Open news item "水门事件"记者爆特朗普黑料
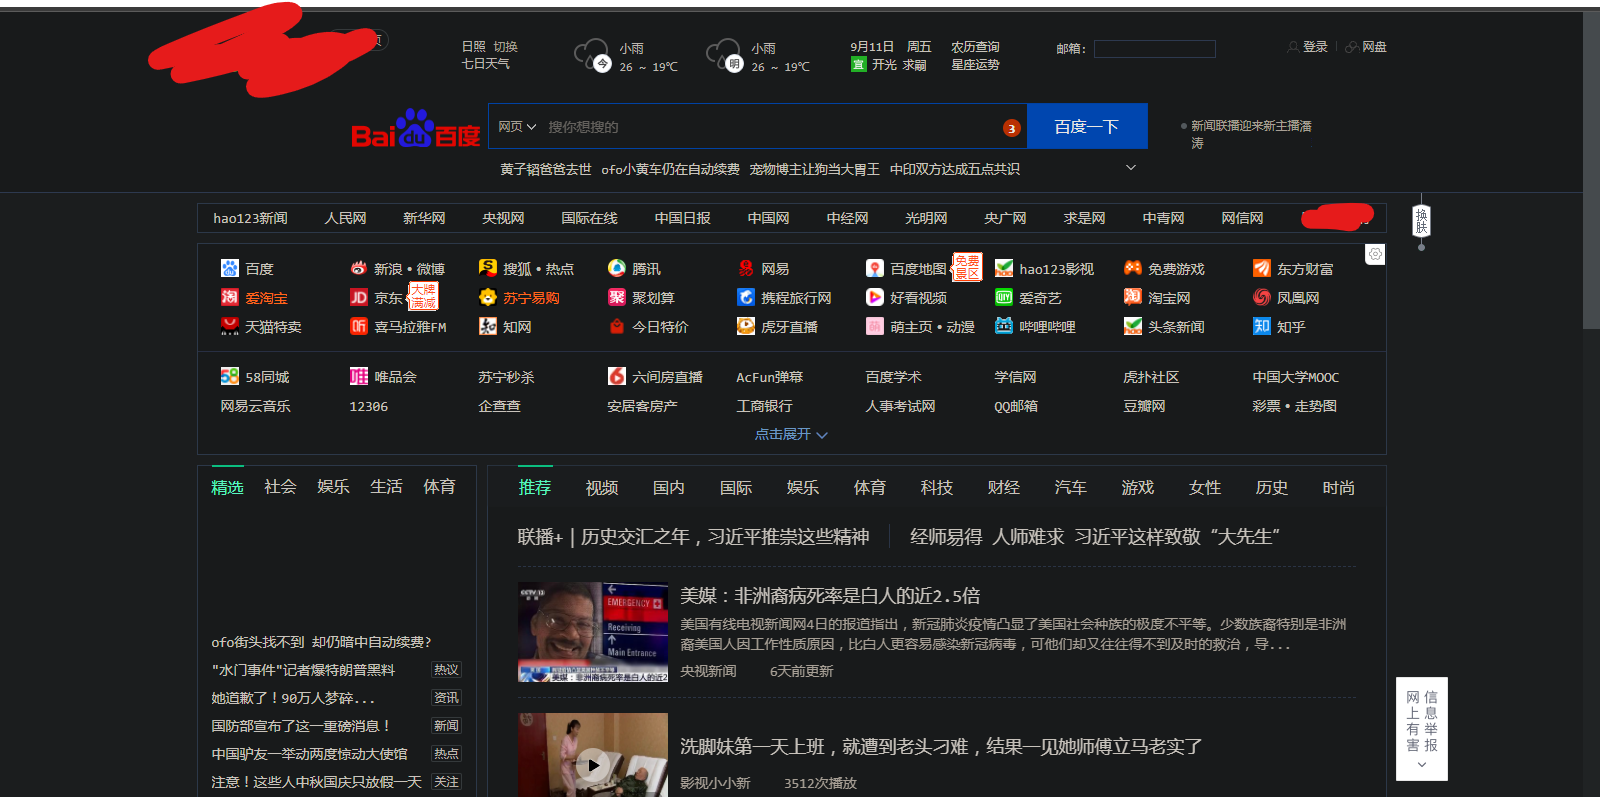 click(303, 670)
